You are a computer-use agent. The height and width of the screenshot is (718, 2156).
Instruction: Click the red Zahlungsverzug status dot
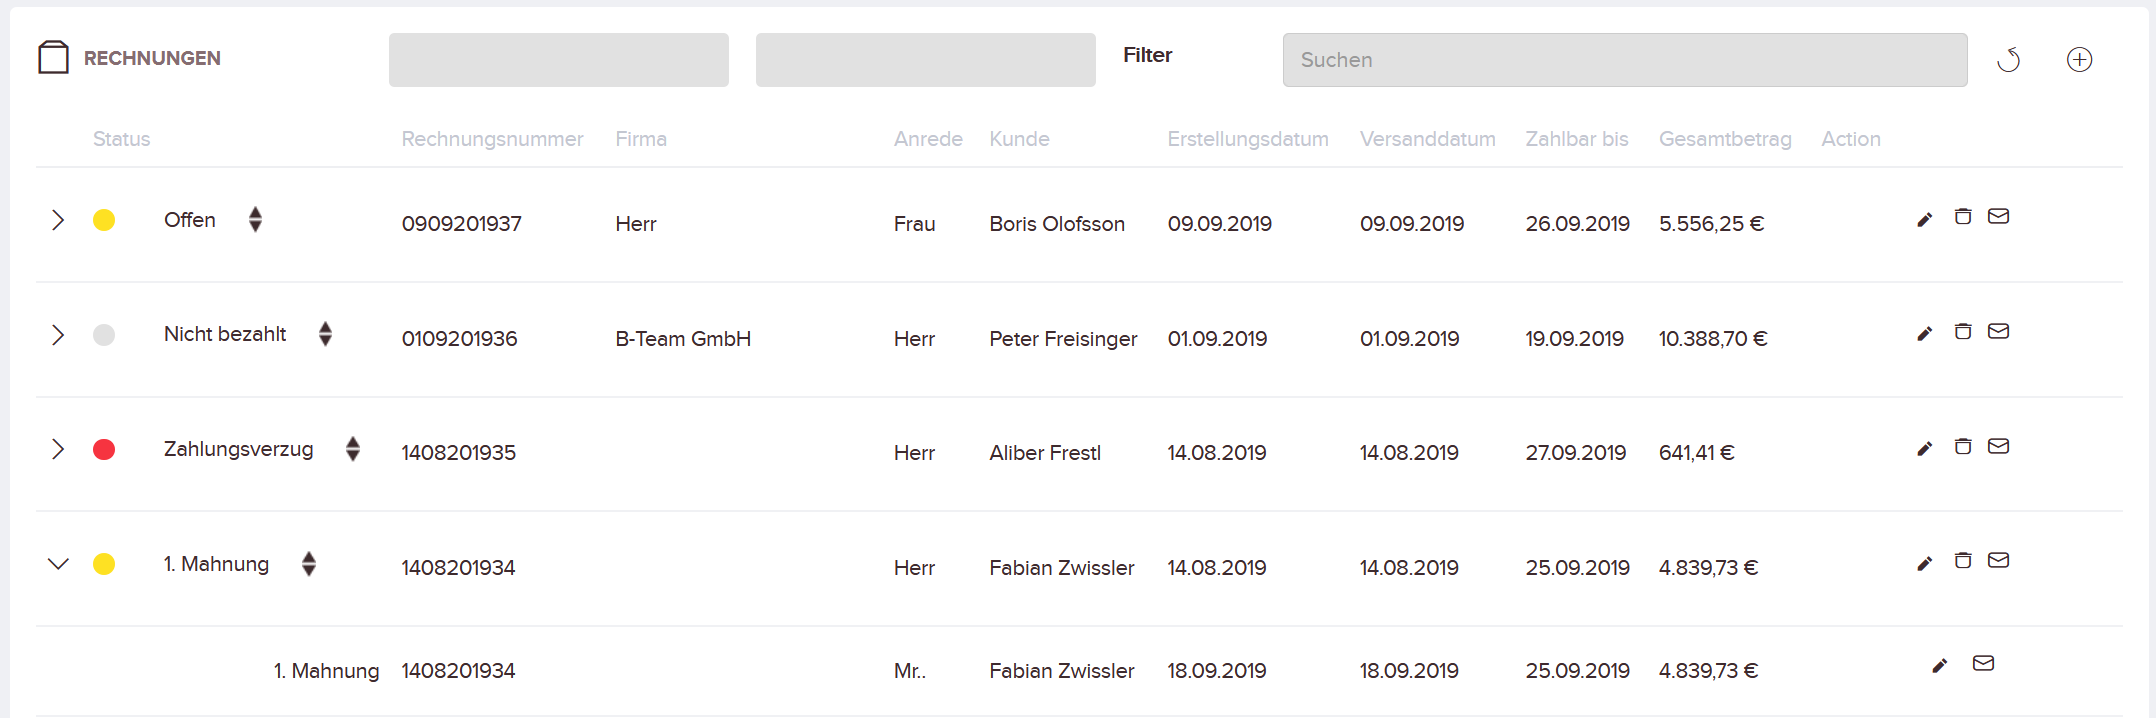coord(104,450)
